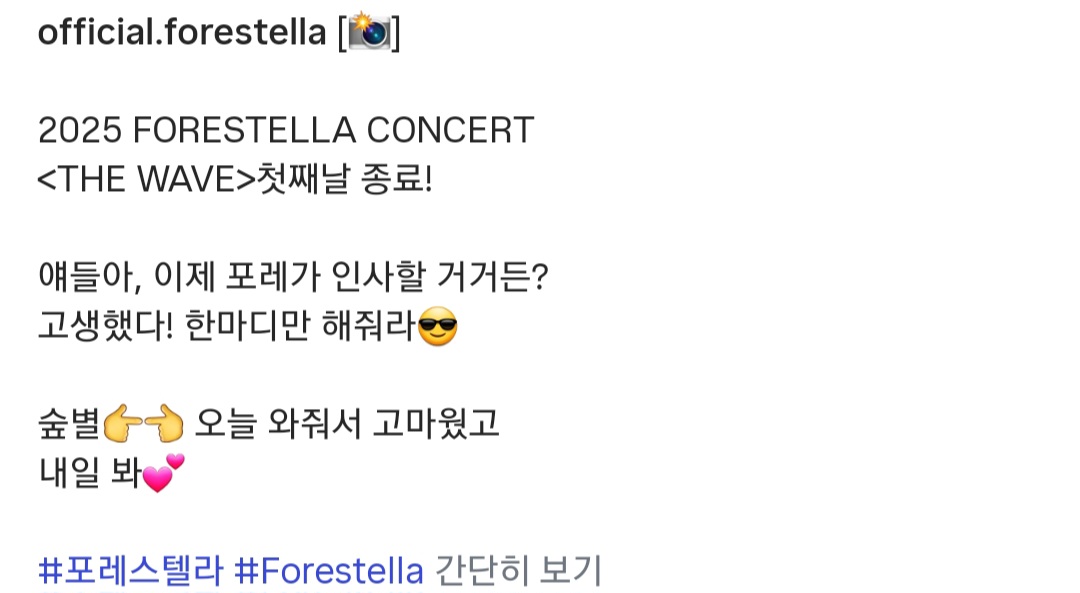The image size is (1080, 593).
Task: Click the 얘들아, 이제 포레가 인사할 거거든? line
Action: pos(293,277)
